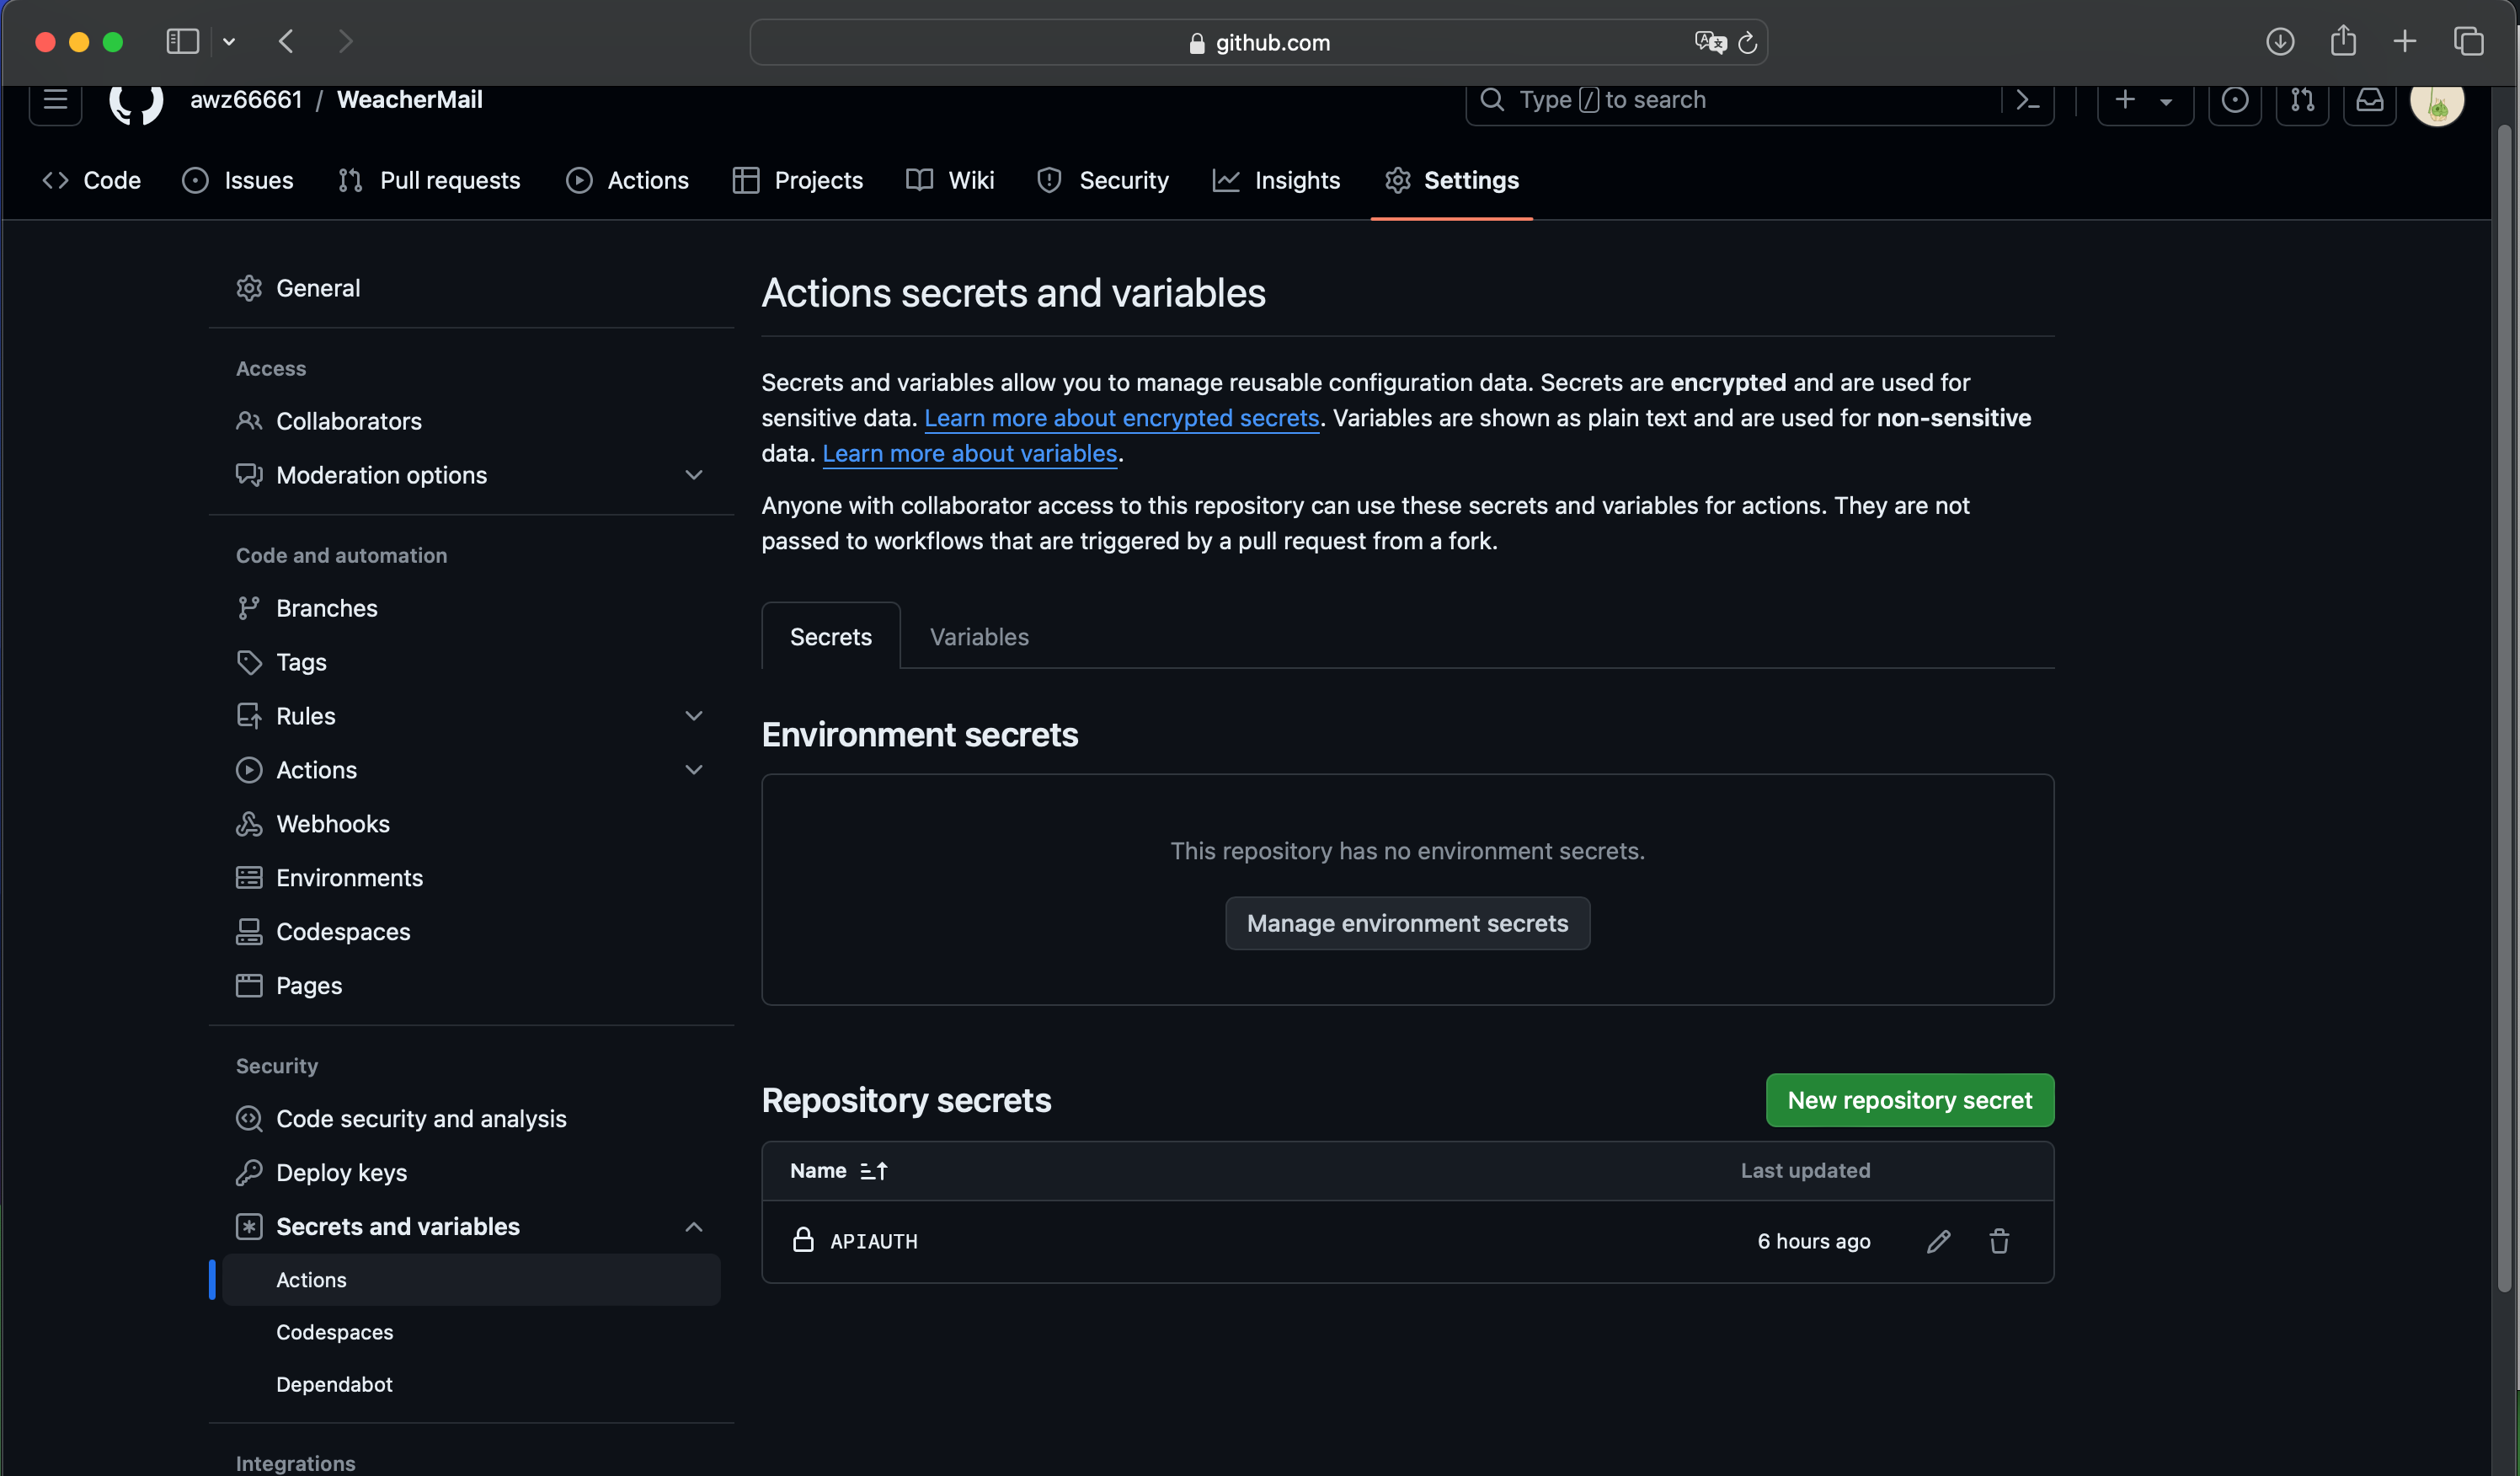Open pull requests icon in header

[x=2302, y=100]
